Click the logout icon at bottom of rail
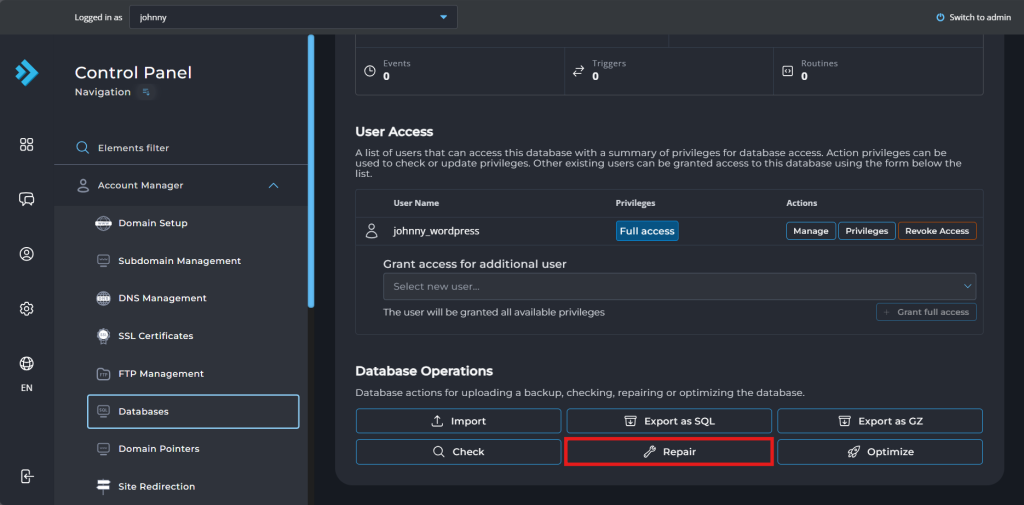Screen dimensions: 1024x505 click(27, 476)
